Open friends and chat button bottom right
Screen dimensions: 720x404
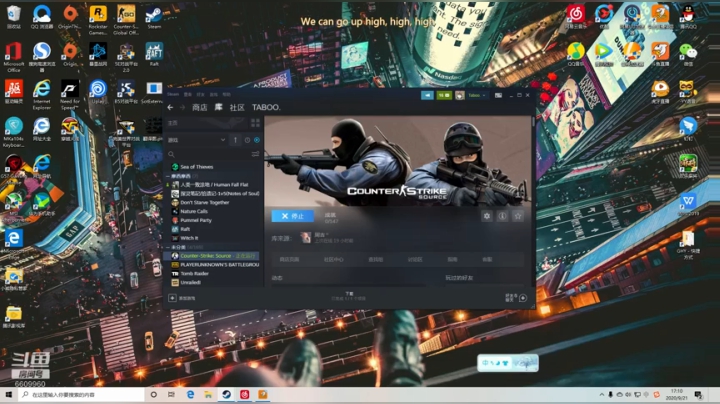(516, 298)
